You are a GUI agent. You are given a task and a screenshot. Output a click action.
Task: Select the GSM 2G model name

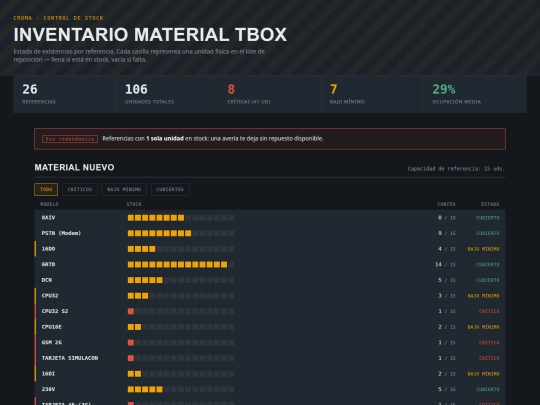pyautogui.click(x=52, y=342)
